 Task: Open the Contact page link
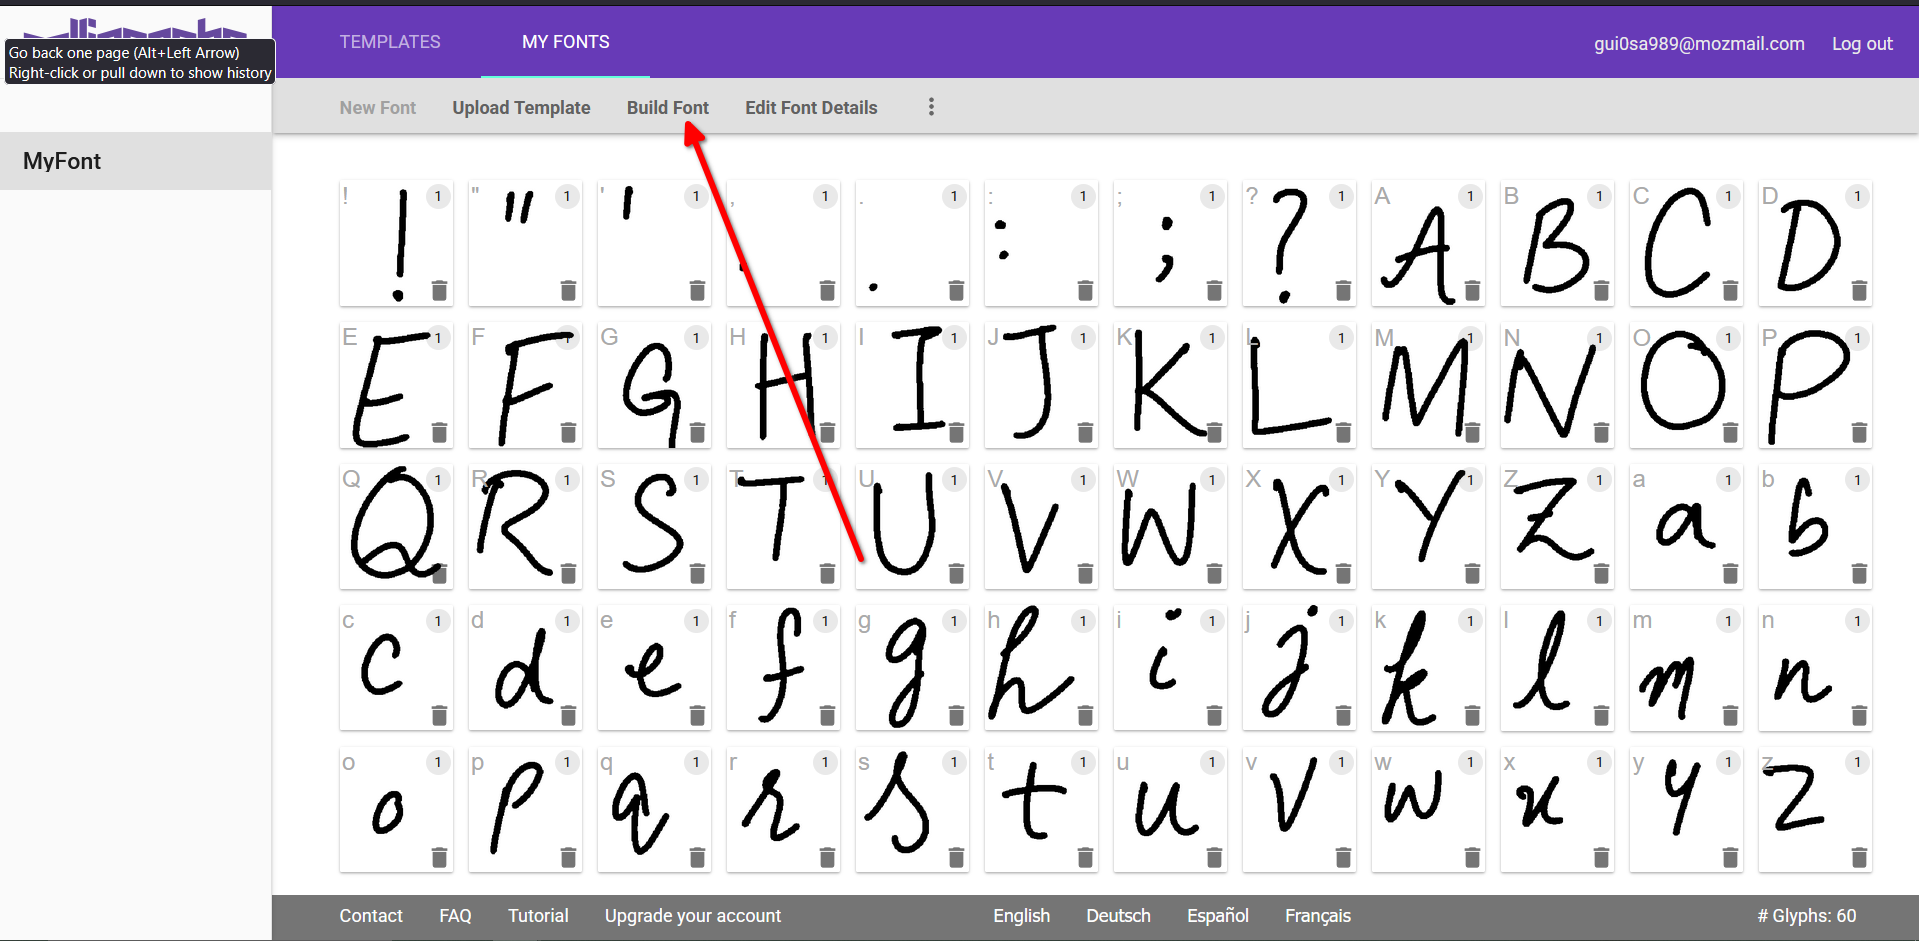click(x=371, y=916)
